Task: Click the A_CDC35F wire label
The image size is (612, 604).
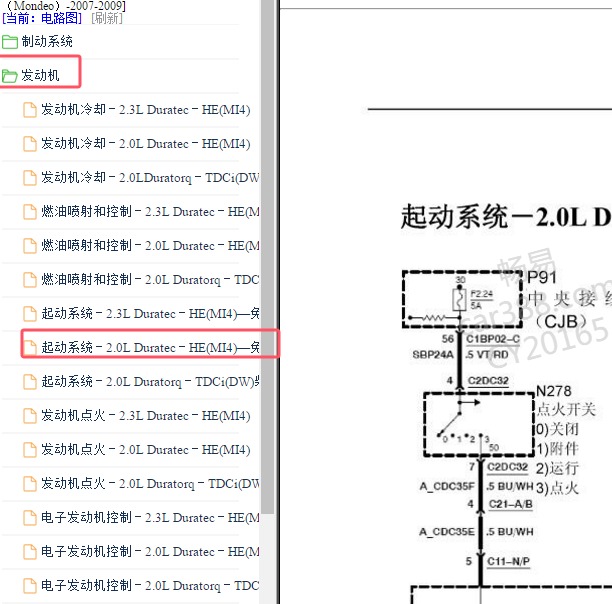Action: [447, 486]
